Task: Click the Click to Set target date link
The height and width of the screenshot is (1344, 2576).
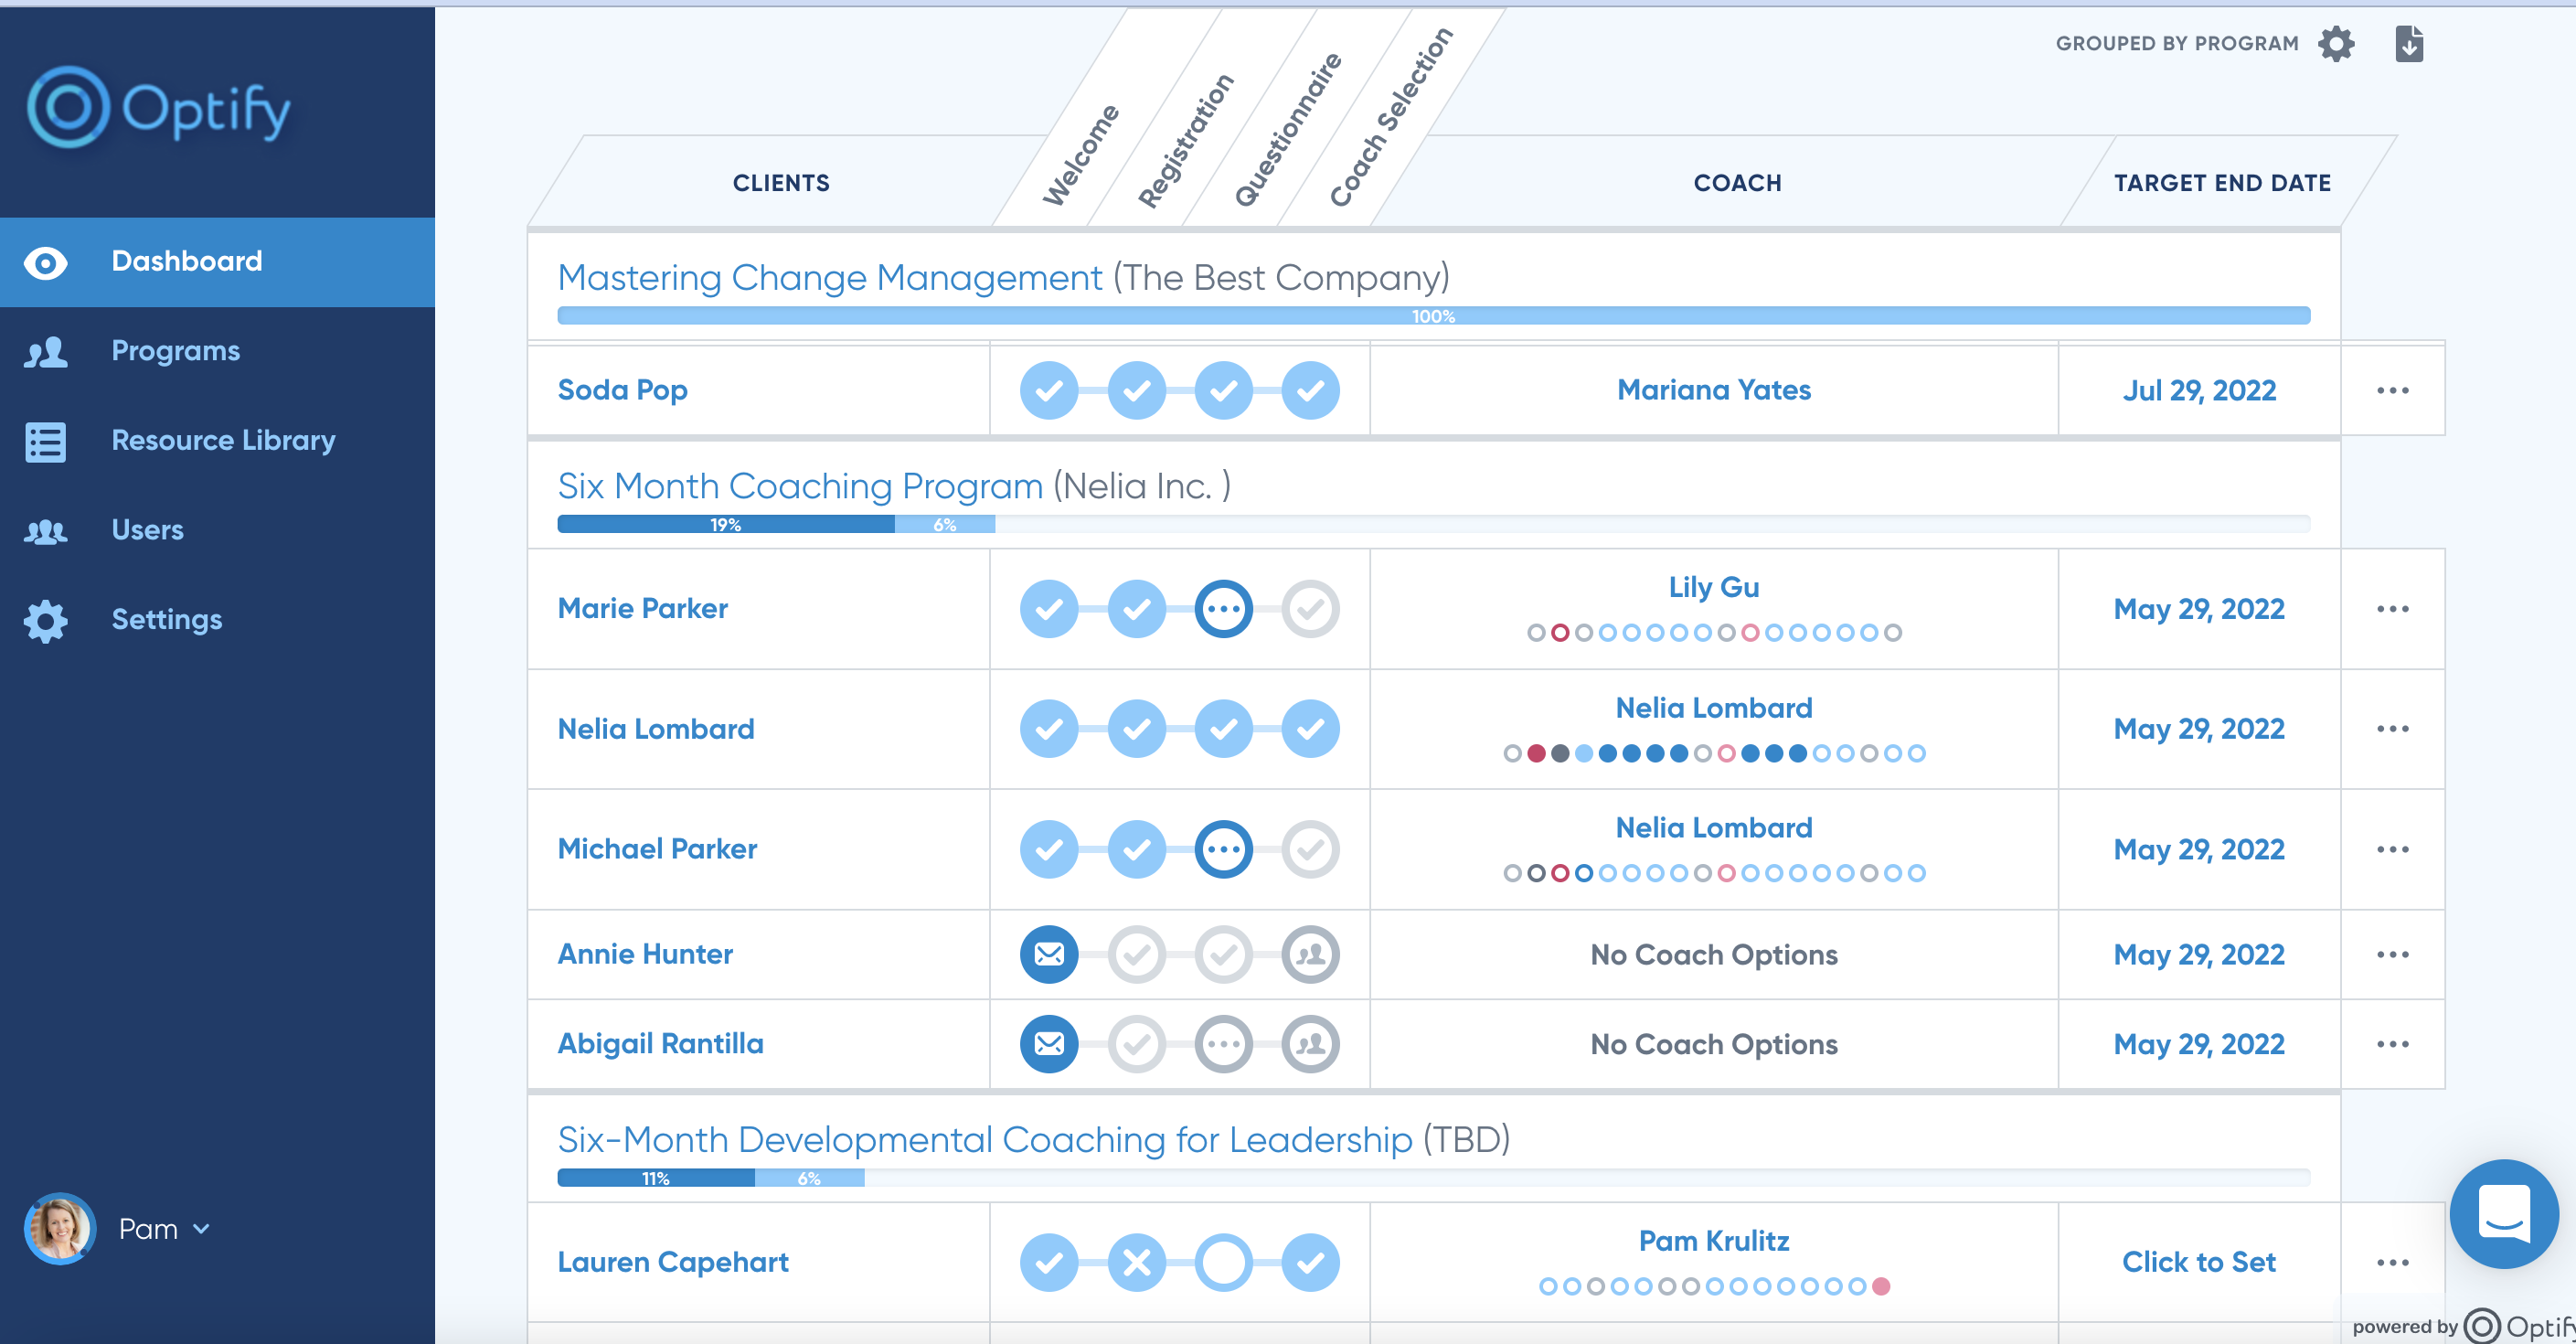Action: 2199,1261
